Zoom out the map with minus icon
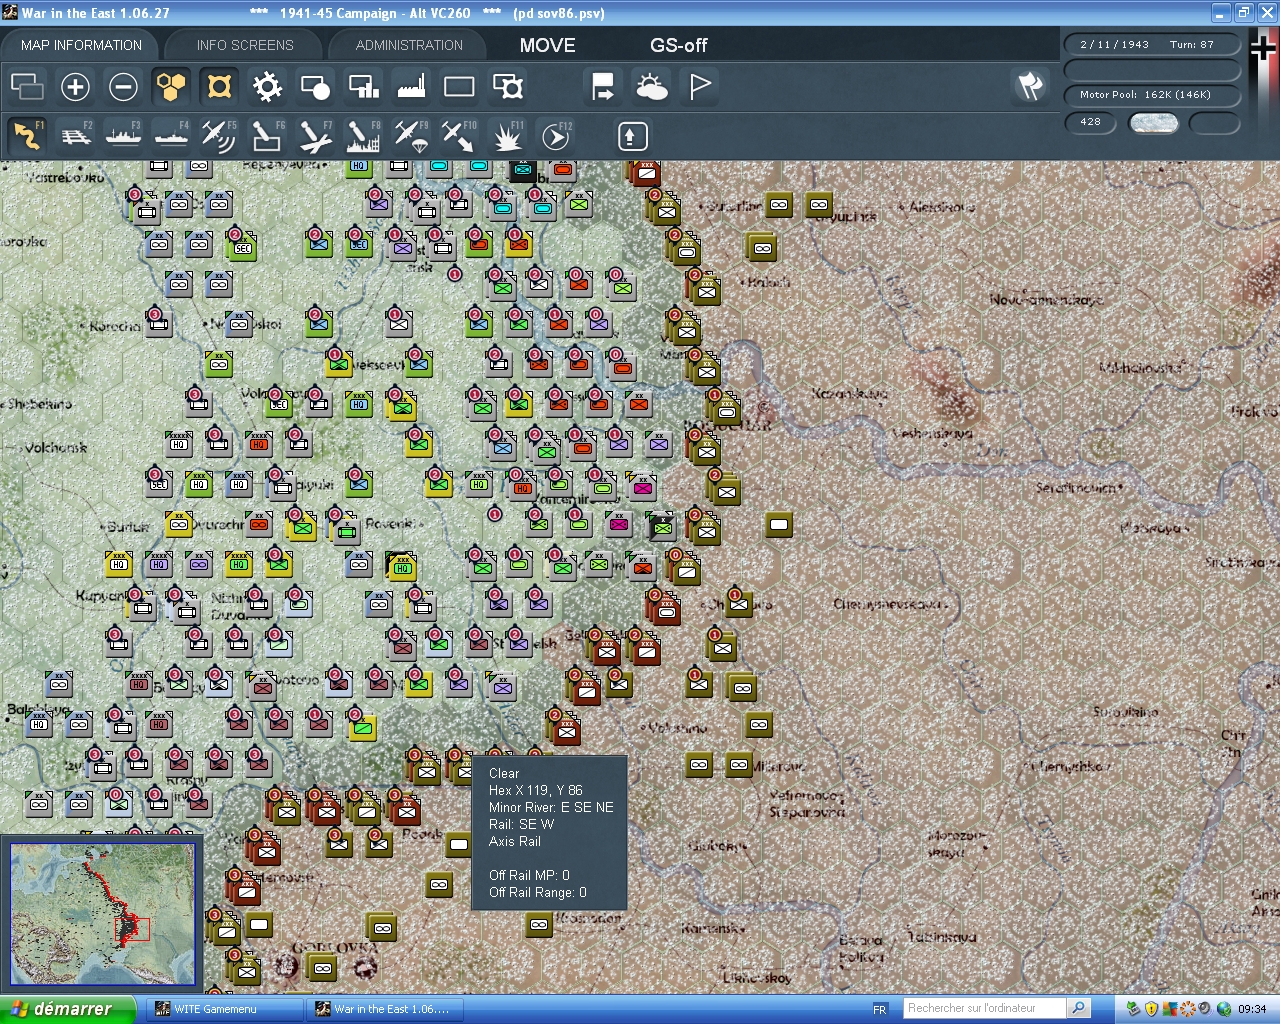Image resolution: width=1280 pixels, height=1024 pixels. [x=123, y=87]
